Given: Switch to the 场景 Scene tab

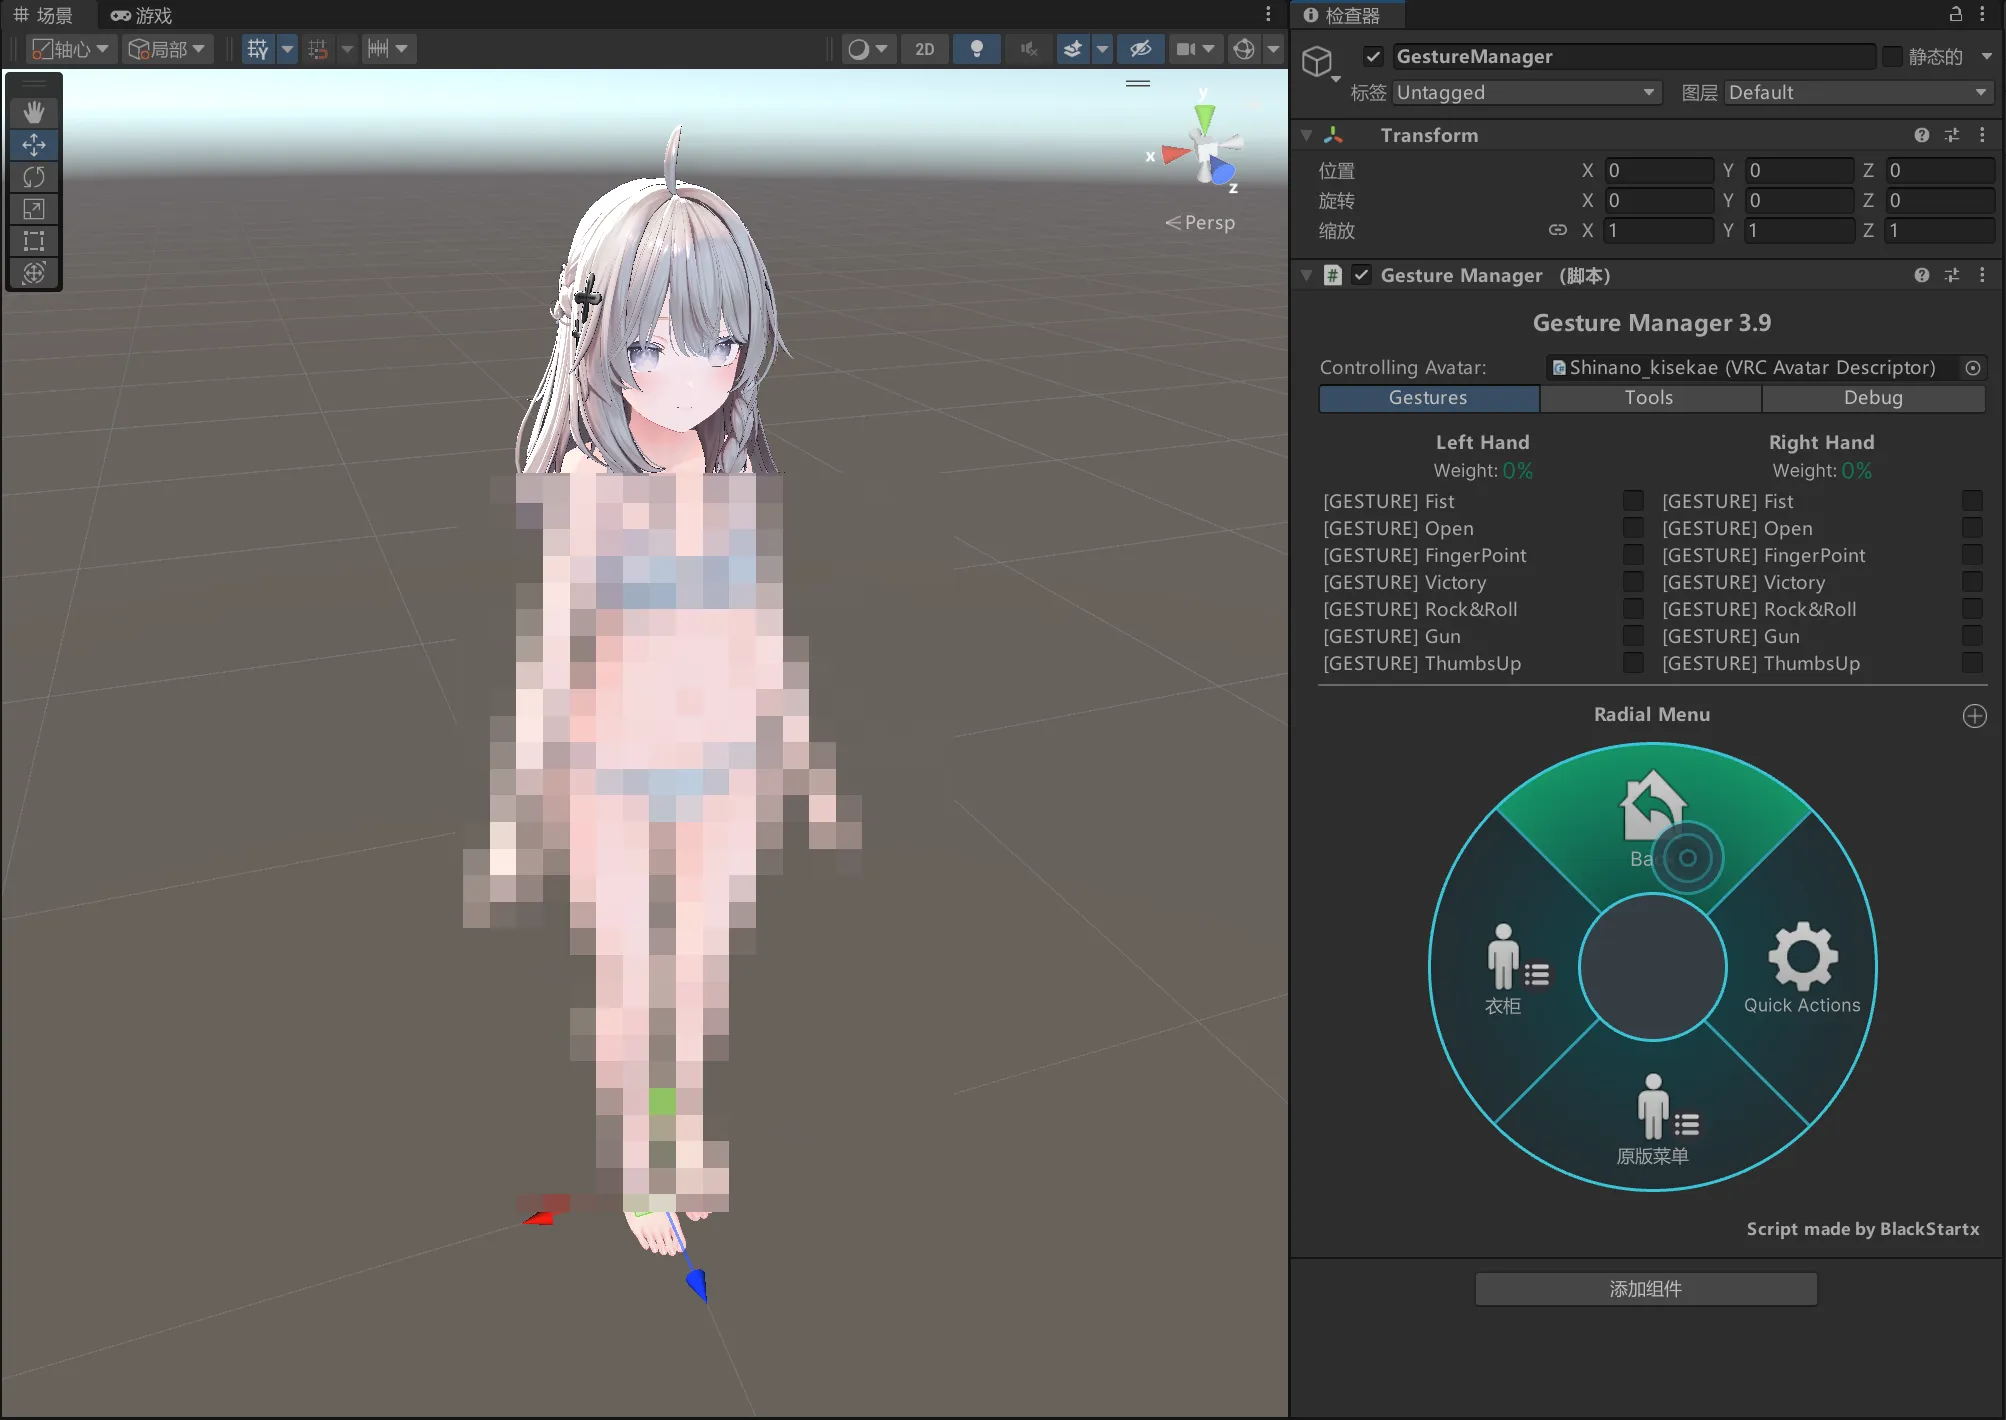Looking at the screenshot, I should 44,15.
